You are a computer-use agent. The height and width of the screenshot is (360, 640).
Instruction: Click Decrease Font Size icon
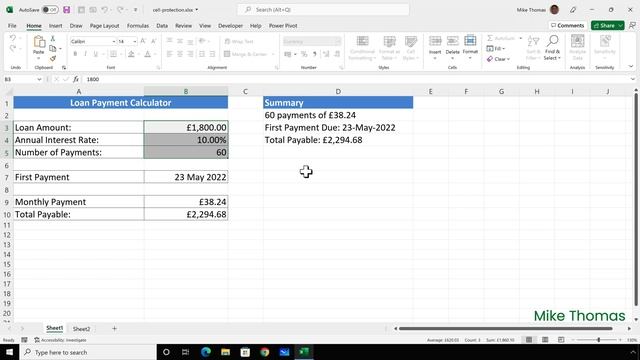tap(153, 41)
